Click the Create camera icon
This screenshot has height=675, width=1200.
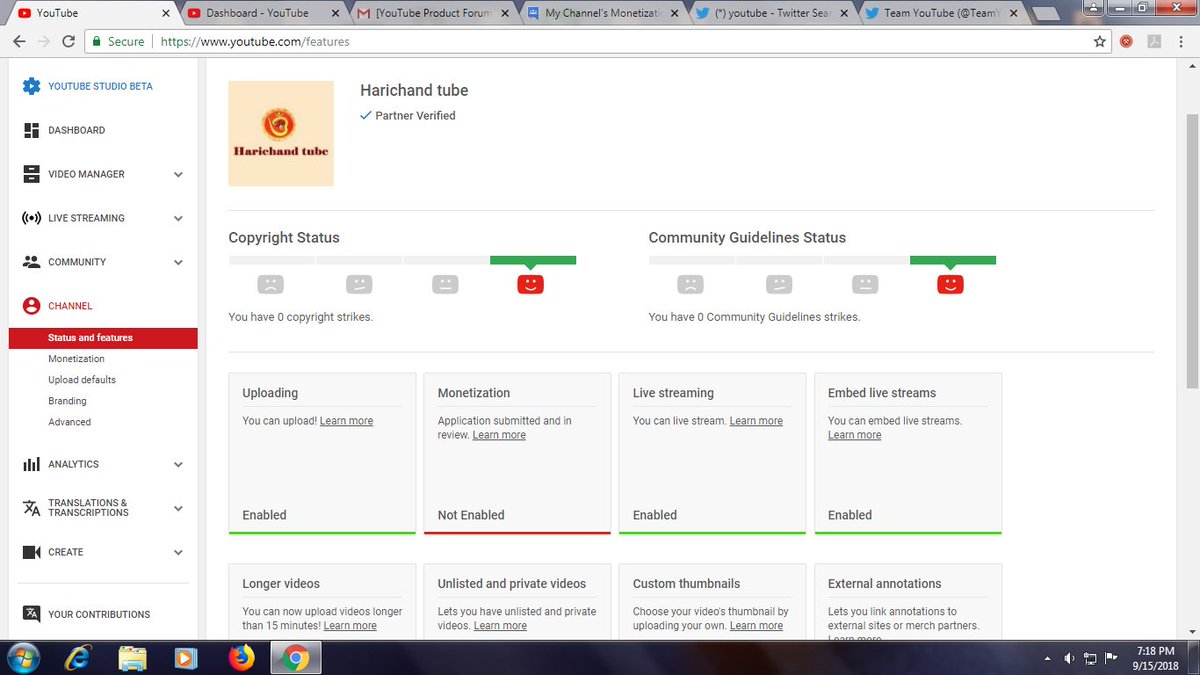click(x=31, y=552)
